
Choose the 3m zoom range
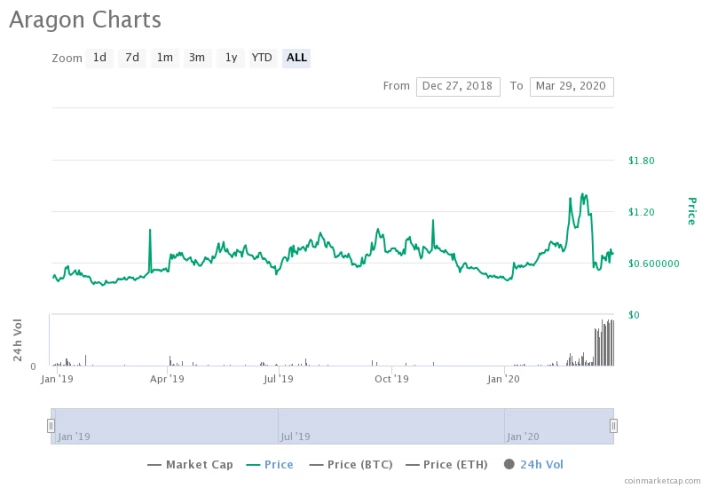[x=197, y=58]
